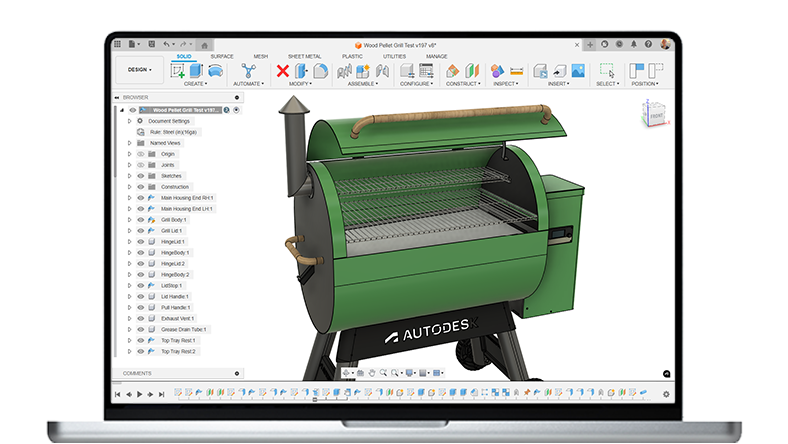Select the Fillet tool
The height and width of the screenshot is (444, 788).
coord(320,71)
